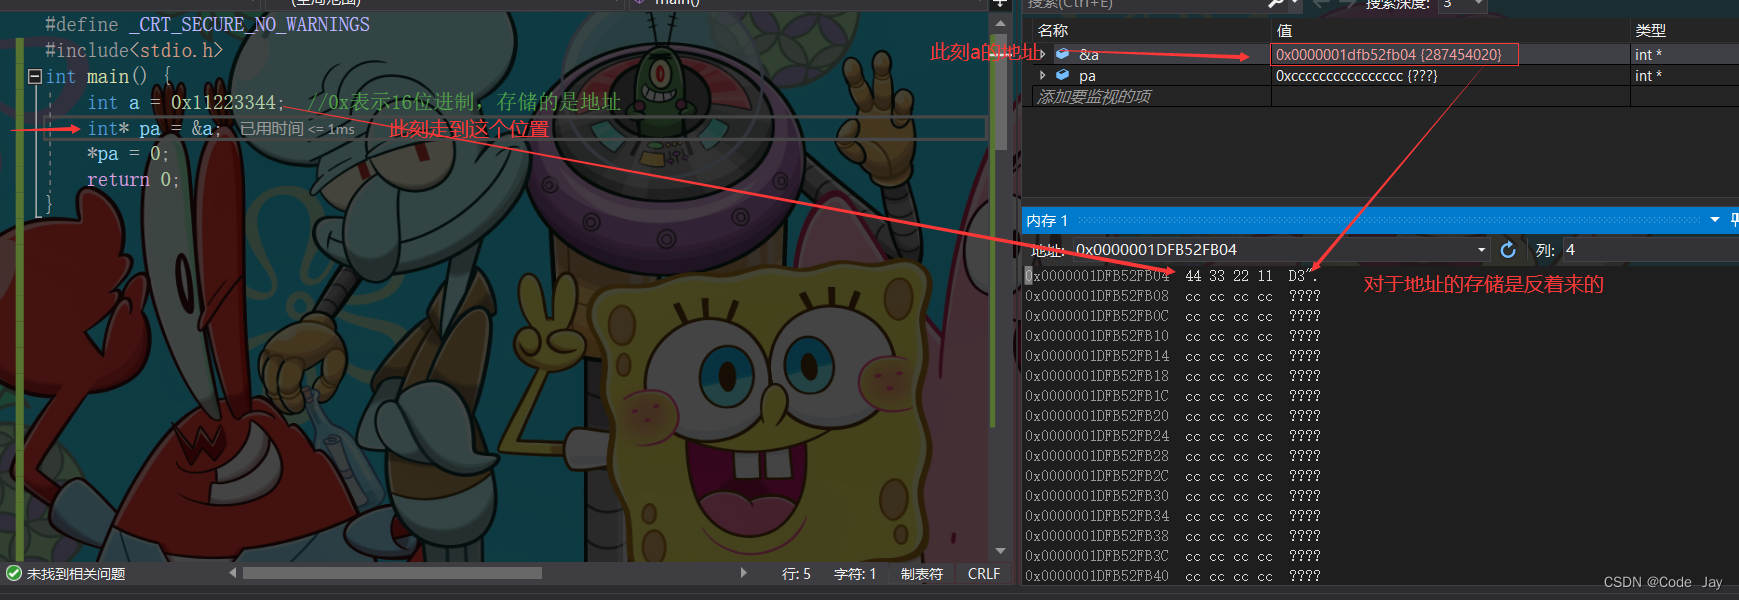
Task: Click the 未找到相关问题 status text
Action: pyautogui.click(x=76, y=574)
